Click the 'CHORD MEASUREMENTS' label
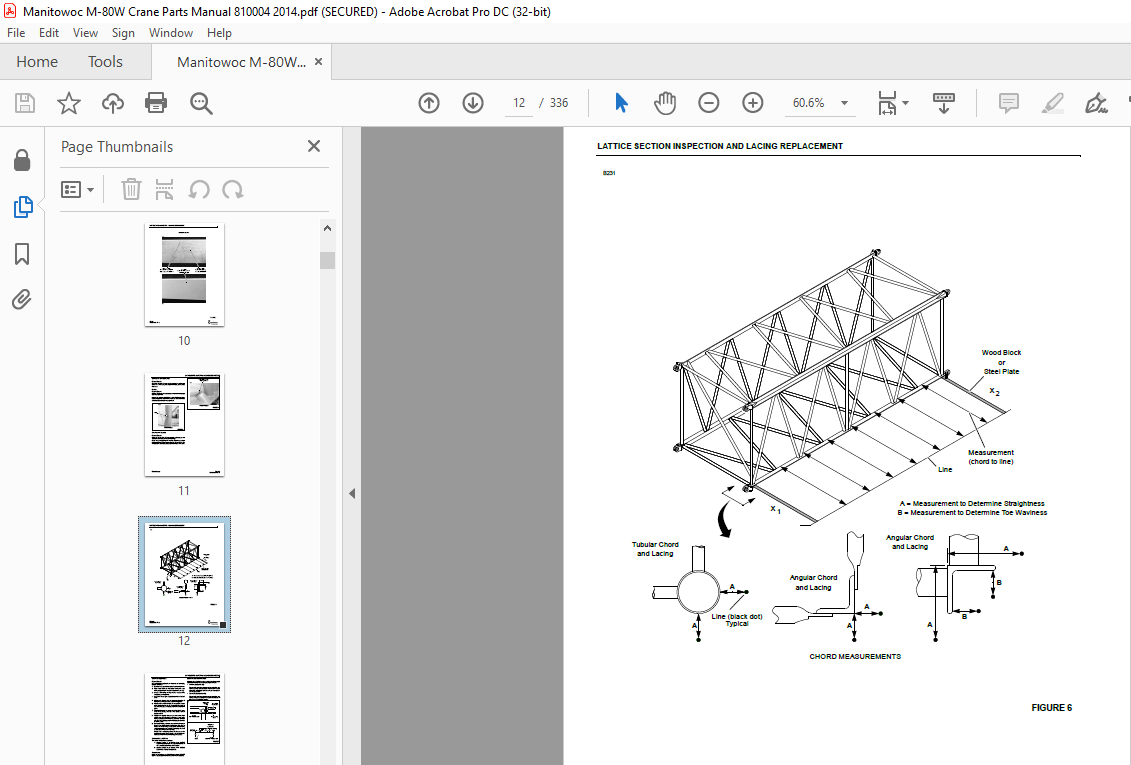Viewport: 1131px width, 765px height. 855,657
